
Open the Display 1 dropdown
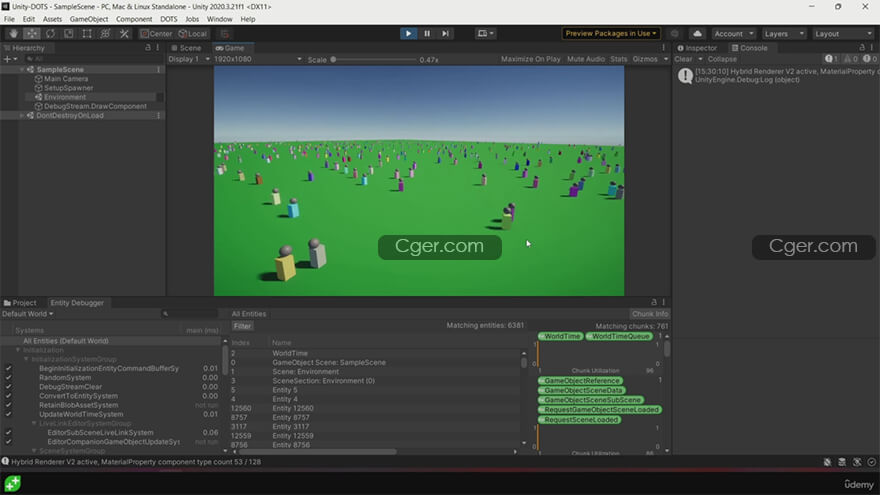[189, 59]
